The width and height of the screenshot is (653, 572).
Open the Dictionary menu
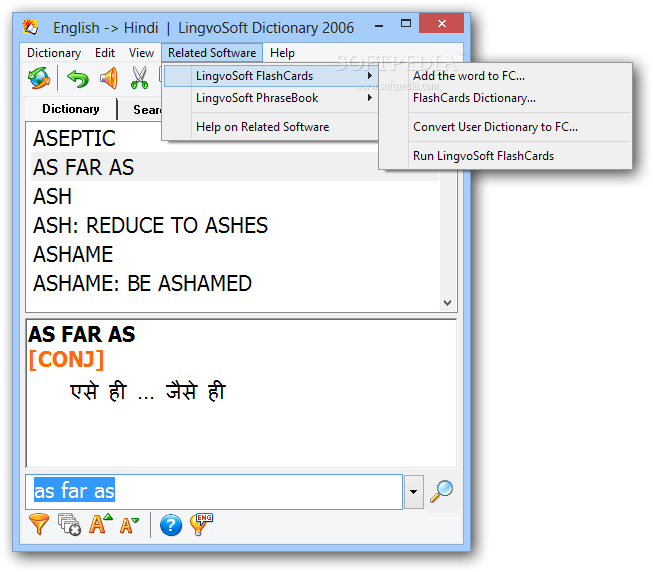pyautogui.click(x=54, y=53)
